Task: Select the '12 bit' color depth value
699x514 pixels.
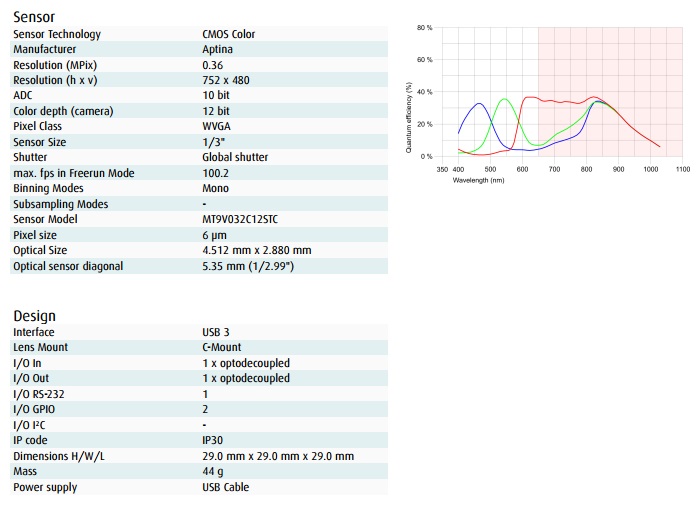Action: pos(216,111)
